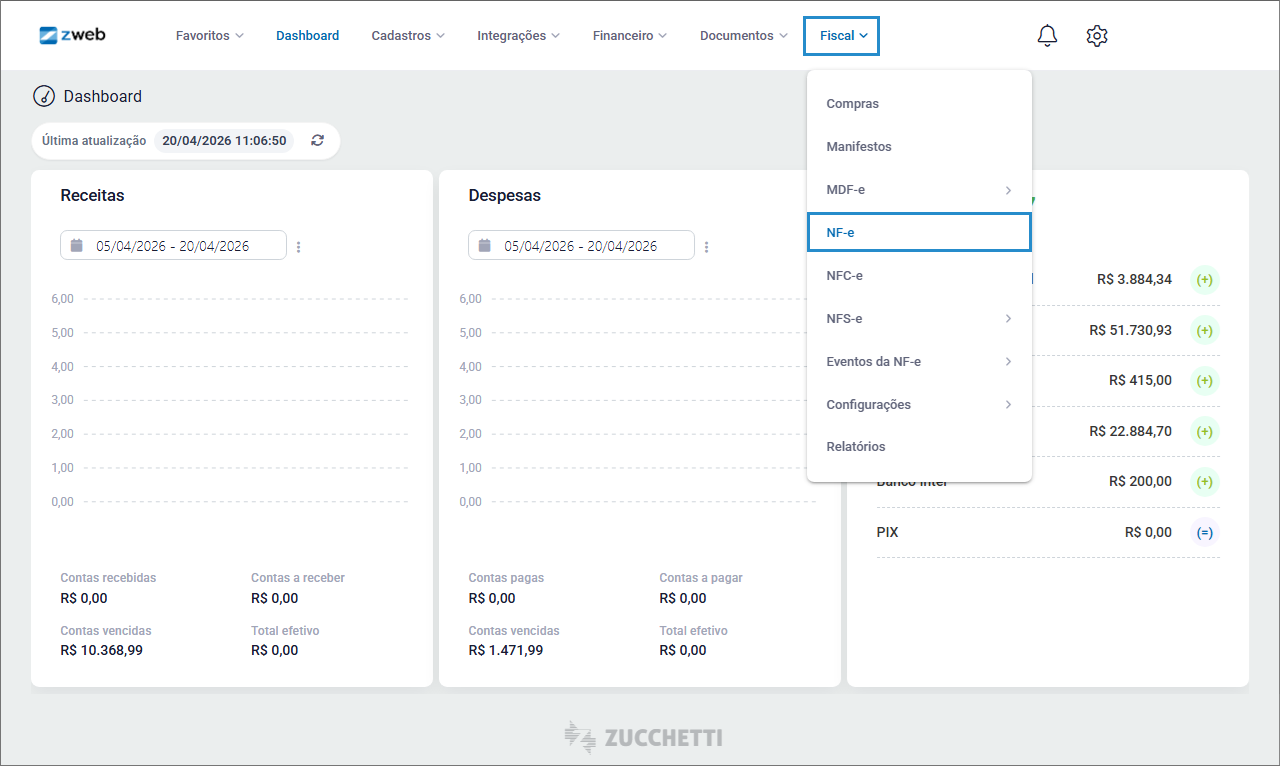Viewport: 1280px width, 766px height.
Task: Click the equals badge on PIX row
Action: tap(1205, 533)
